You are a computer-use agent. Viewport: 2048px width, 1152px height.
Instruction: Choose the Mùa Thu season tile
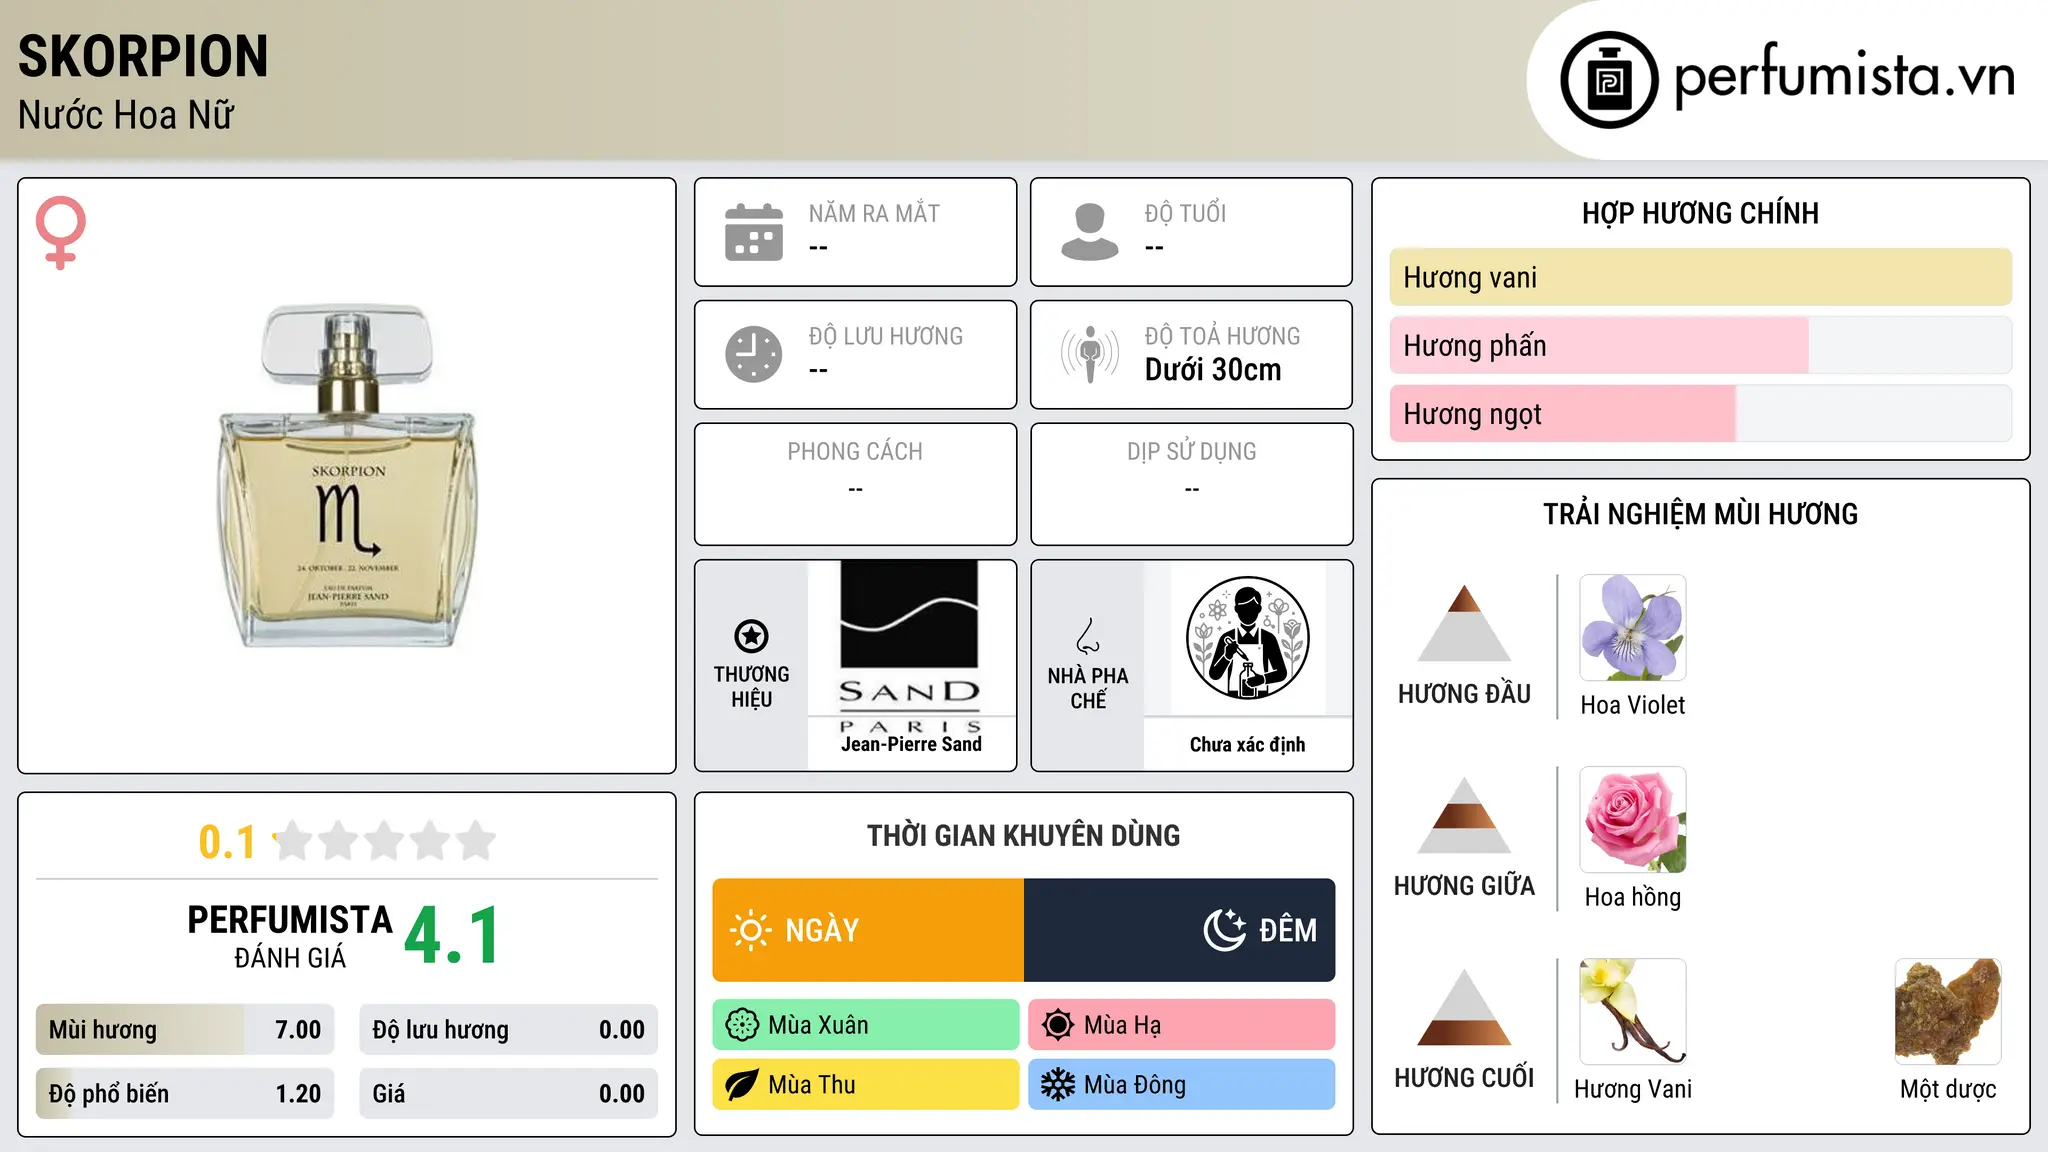click(866, 1085)
